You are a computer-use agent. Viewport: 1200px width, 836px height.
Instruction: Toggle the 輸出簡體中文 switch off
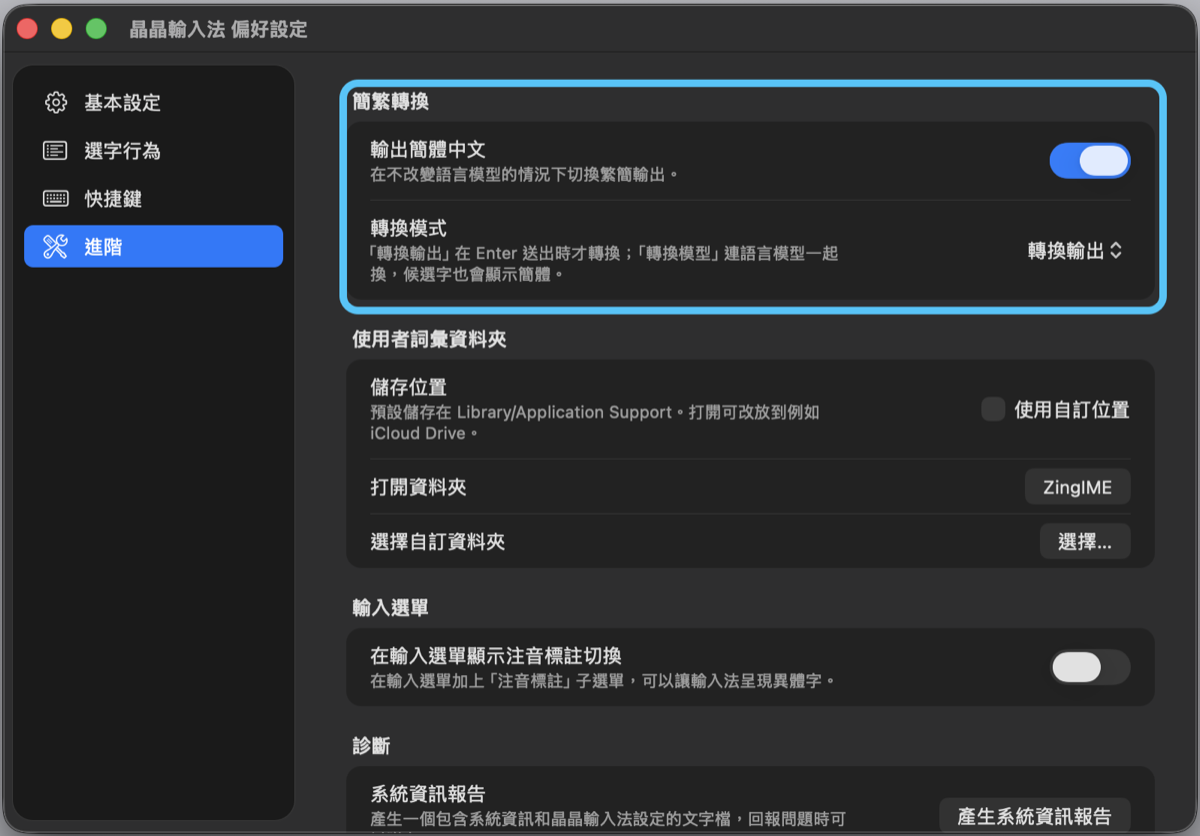click(x=1090, y=160)
